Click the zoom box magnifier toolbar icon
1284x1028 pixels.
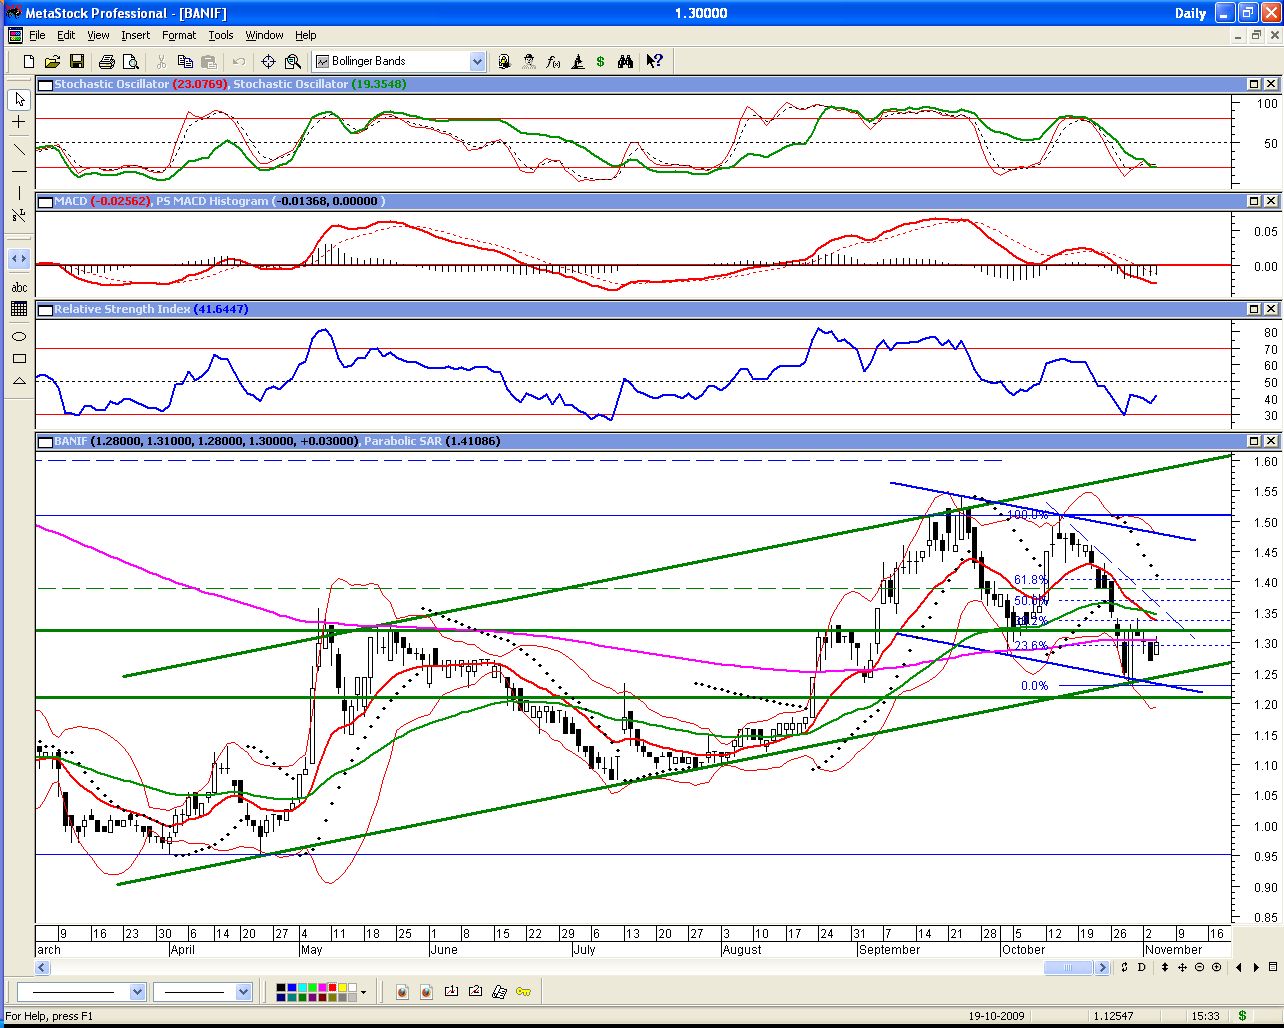293,61
